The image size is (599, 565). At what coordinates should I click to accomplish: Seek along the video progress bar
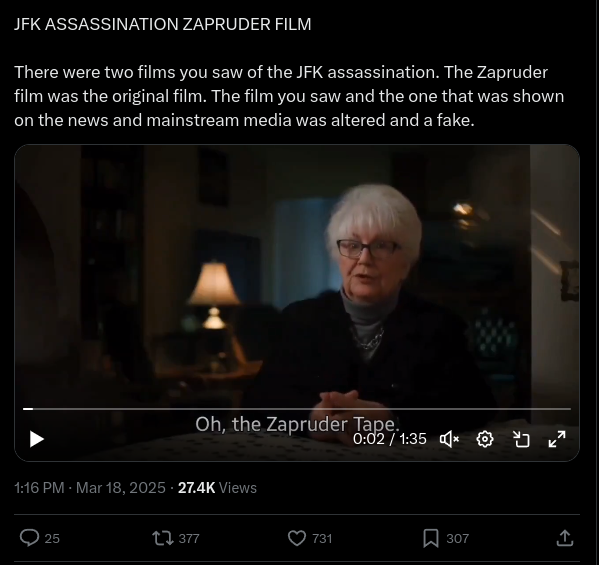(297, 409)
